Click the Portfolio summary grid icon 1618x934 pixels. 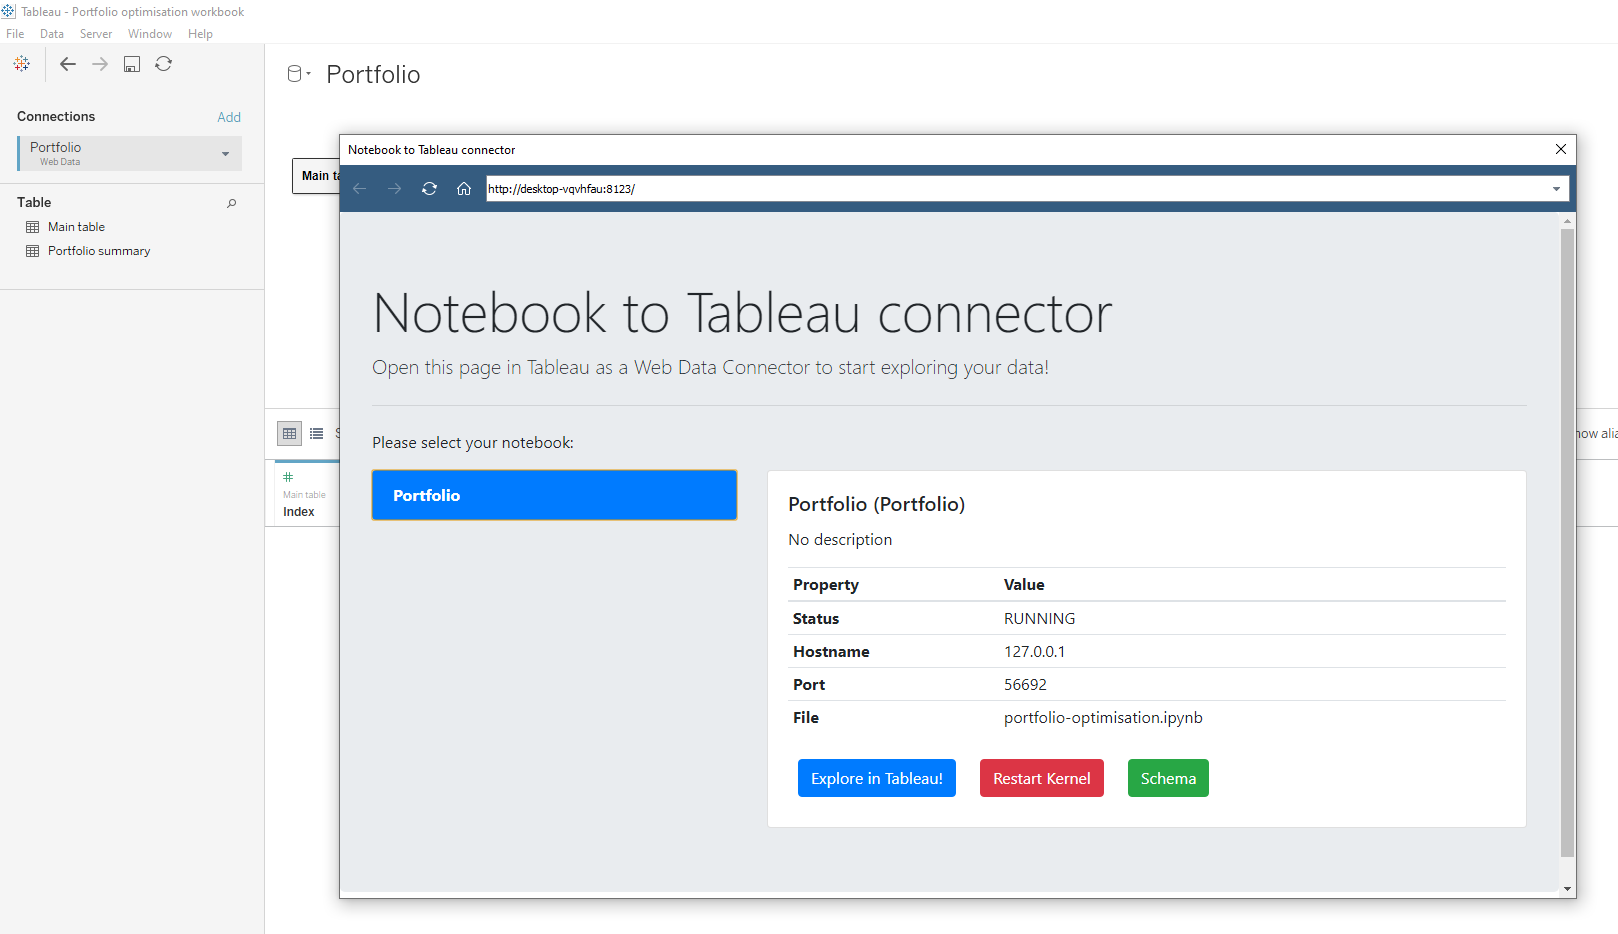[x=33, y=251]
